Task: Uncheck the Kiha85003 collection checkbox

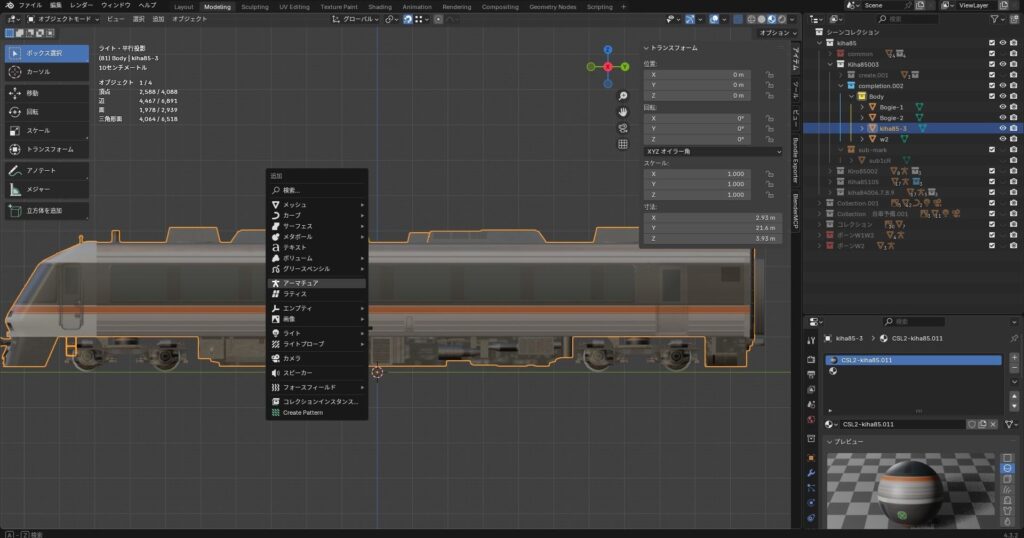Action: point(991,63)
